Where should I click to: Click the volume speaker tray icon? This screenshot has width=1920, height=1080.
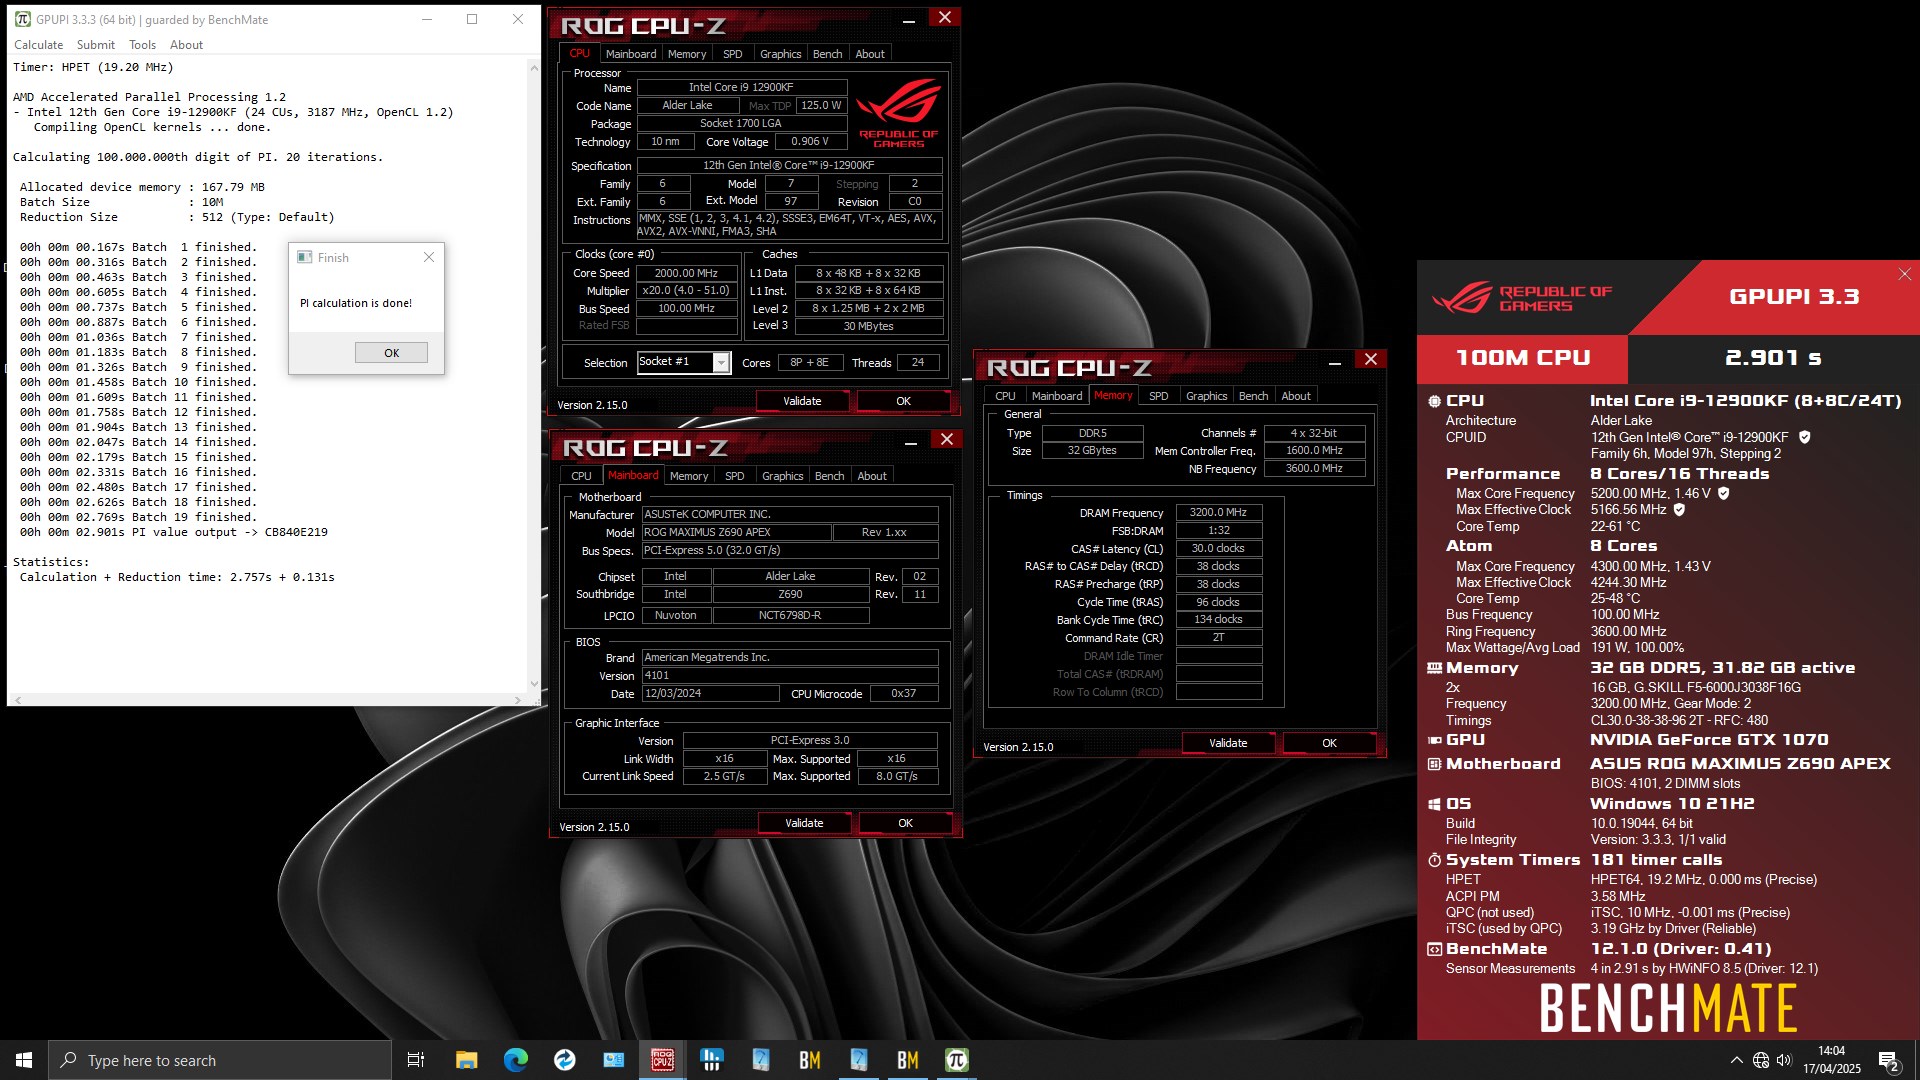(x=1785, y=1060)
